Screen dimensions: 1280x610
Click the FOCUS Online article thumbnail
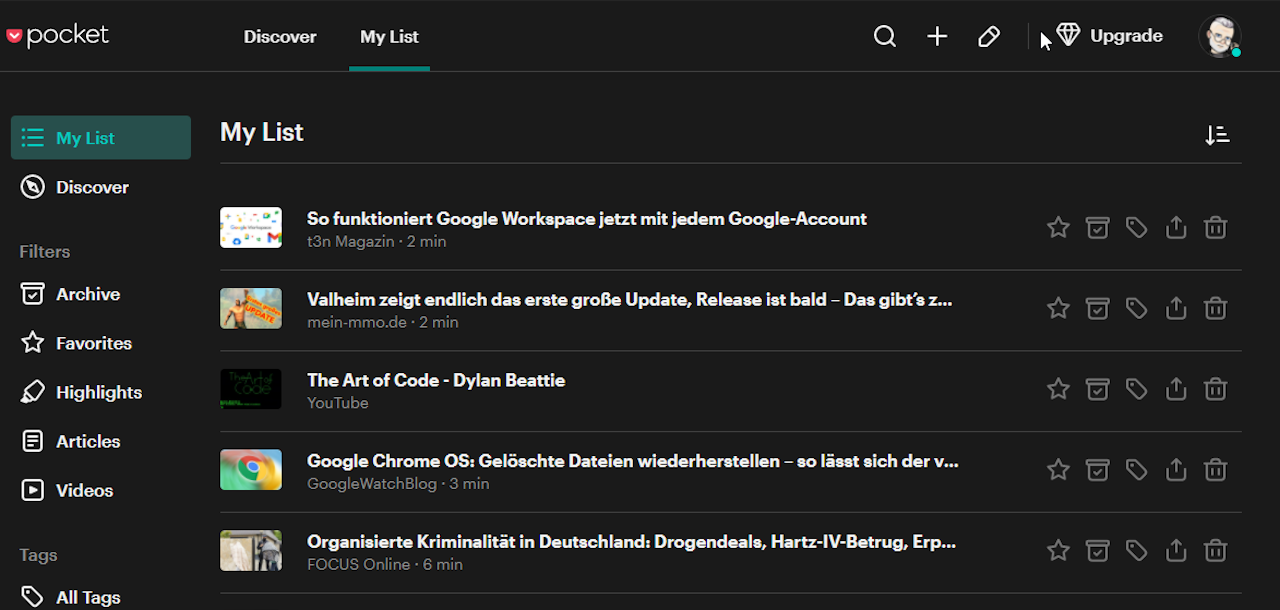pyautogui.click(x=251, y=551)
